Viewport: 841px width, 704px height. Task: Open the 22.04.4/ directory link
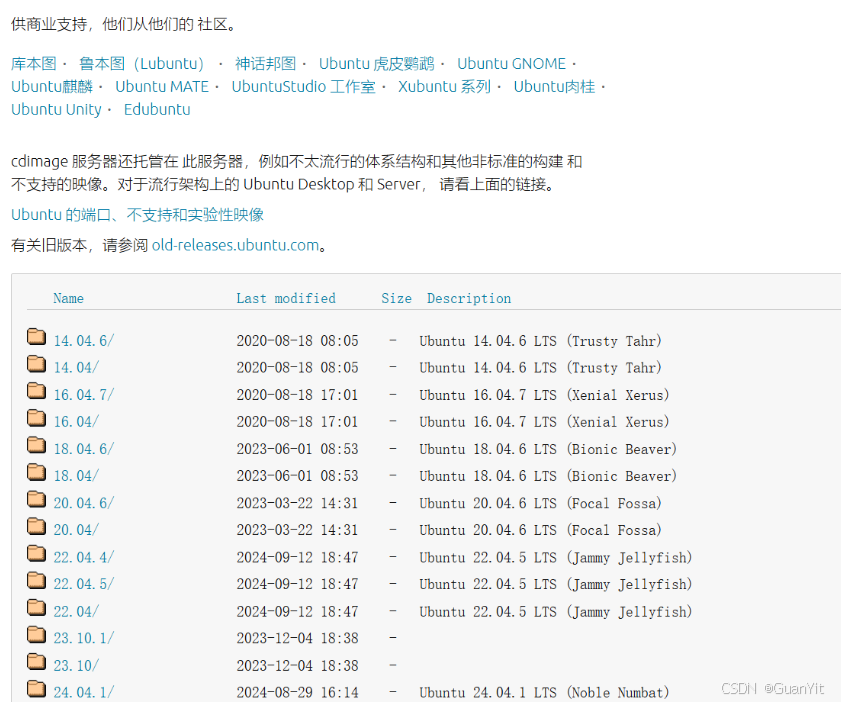tap(84, 558)
